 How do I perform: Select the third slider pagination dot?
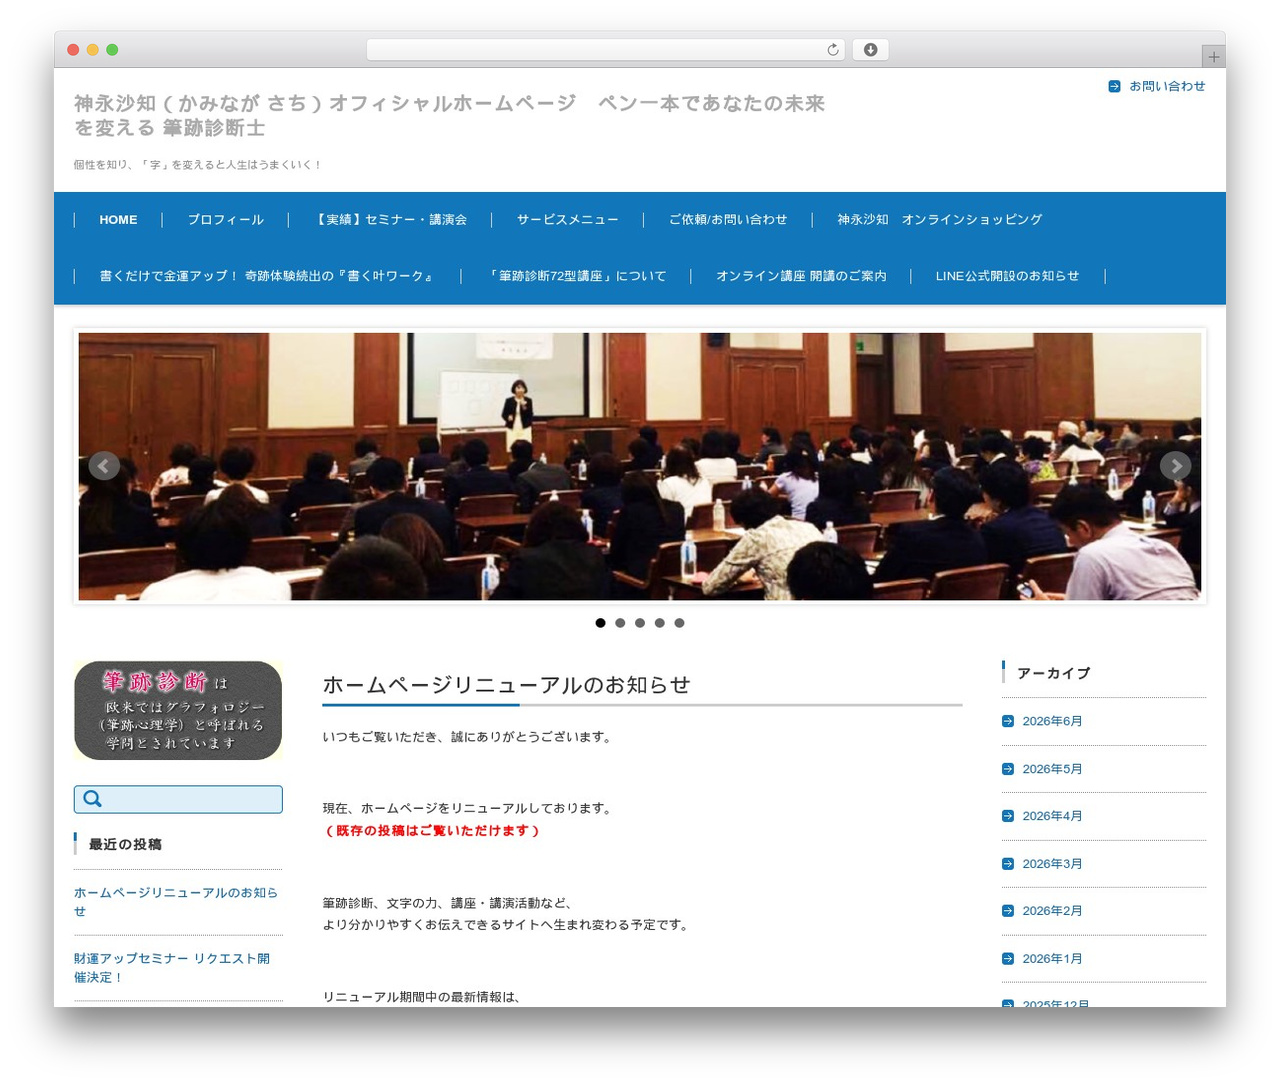pos(640,623)
